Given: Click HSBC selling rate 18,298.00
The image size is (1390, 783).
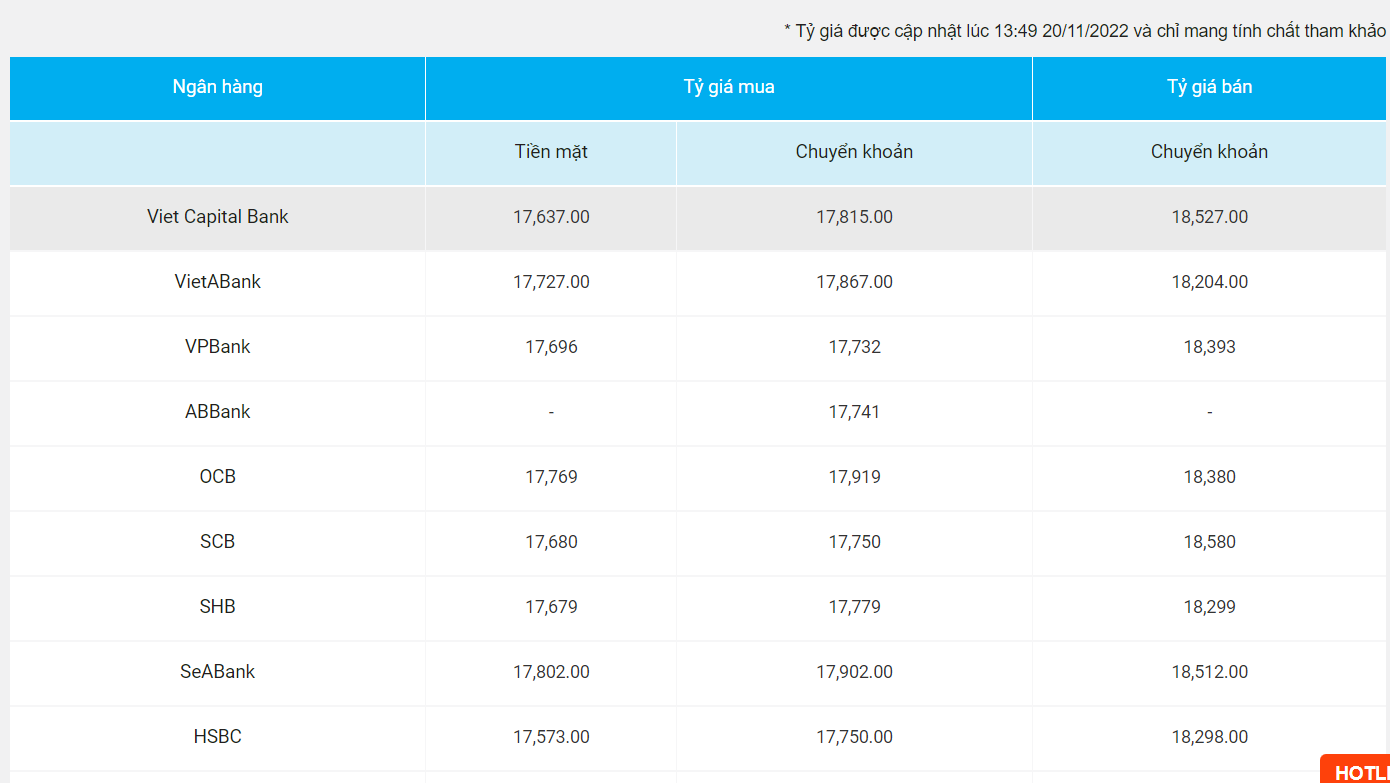Looking at the screenshot, I should [x=1209, y=737].
